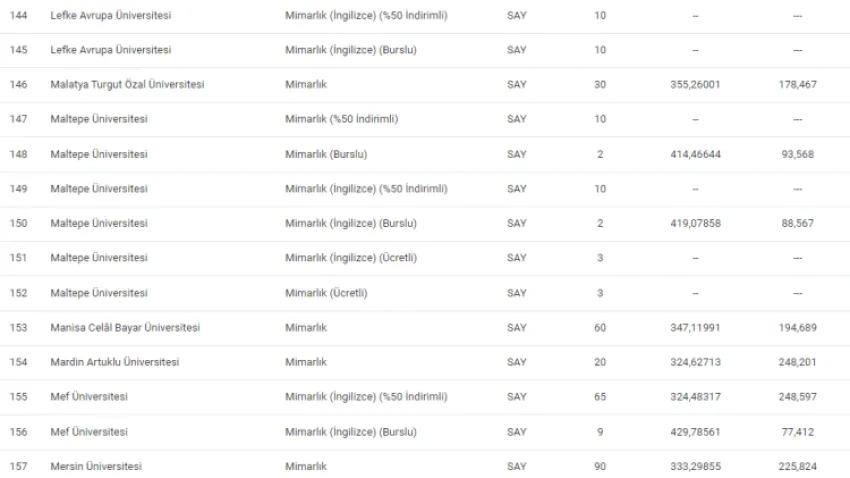Click Manisa Celâl Bayar Üniversitesi text
This screenshot has height=478, width=850.
coord(125,327)
